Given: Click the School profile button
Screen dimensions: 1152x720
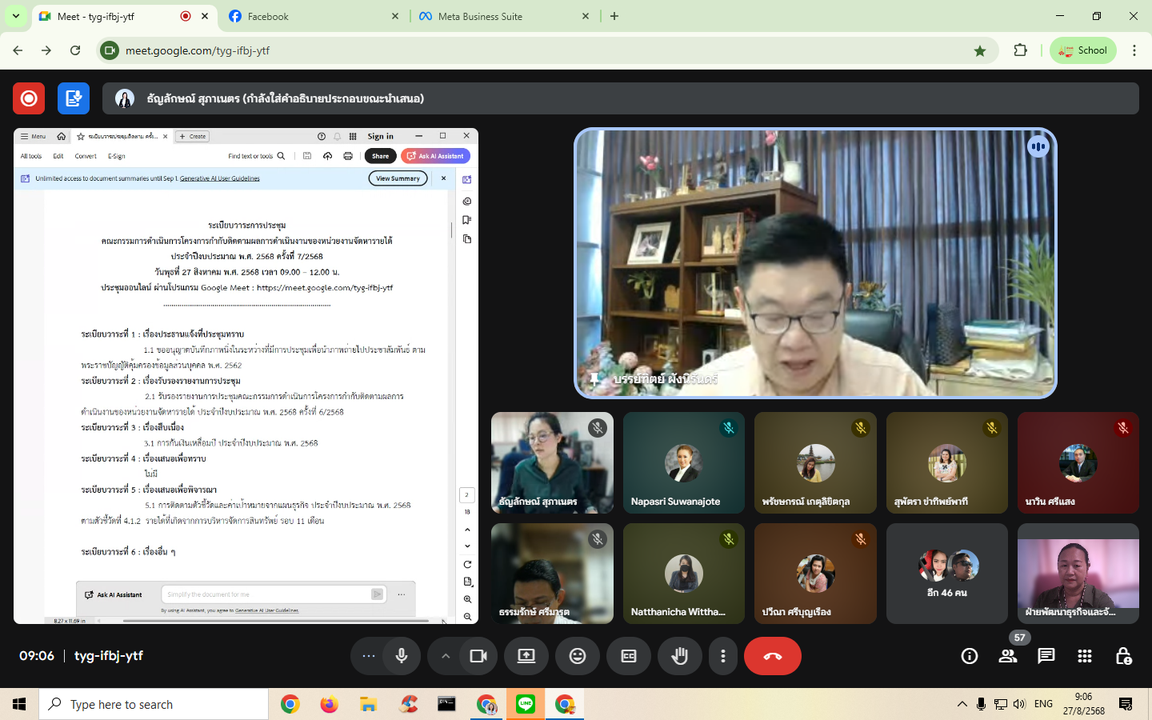Looking at the screenshot, I should [x=1083, y=50].
